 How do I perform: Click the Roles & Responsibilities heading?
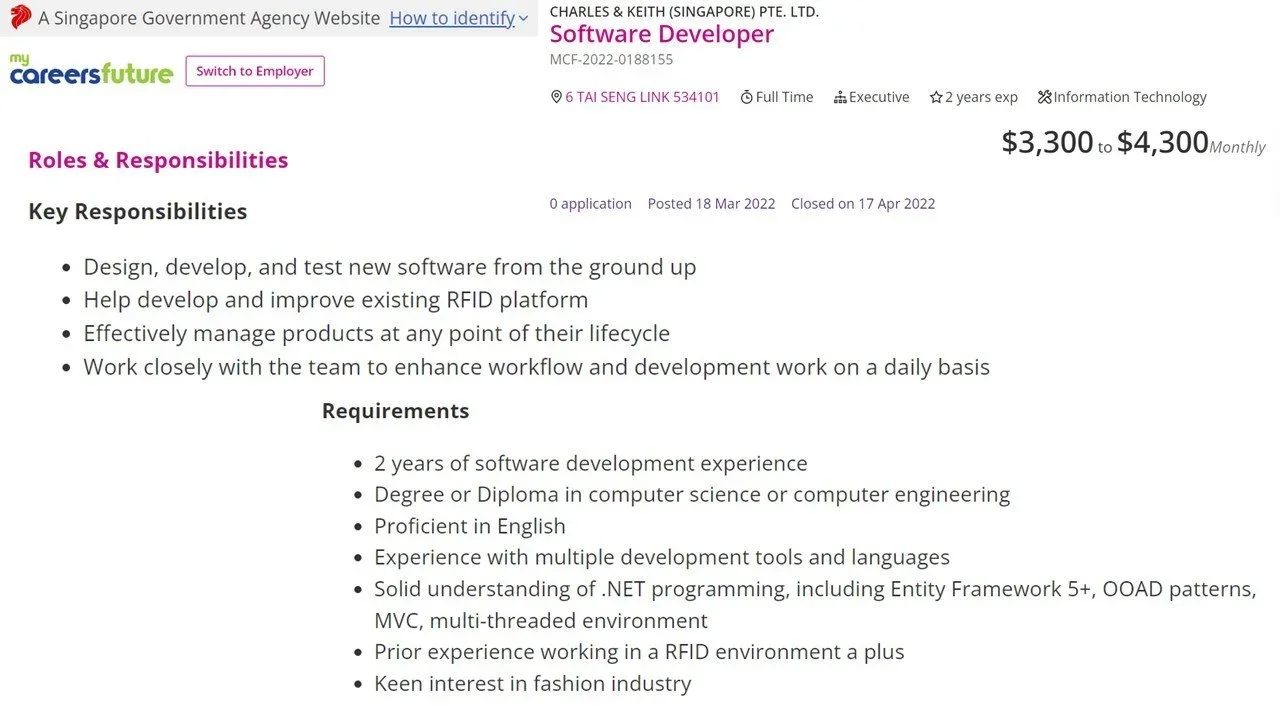click(x=158, y=160)
